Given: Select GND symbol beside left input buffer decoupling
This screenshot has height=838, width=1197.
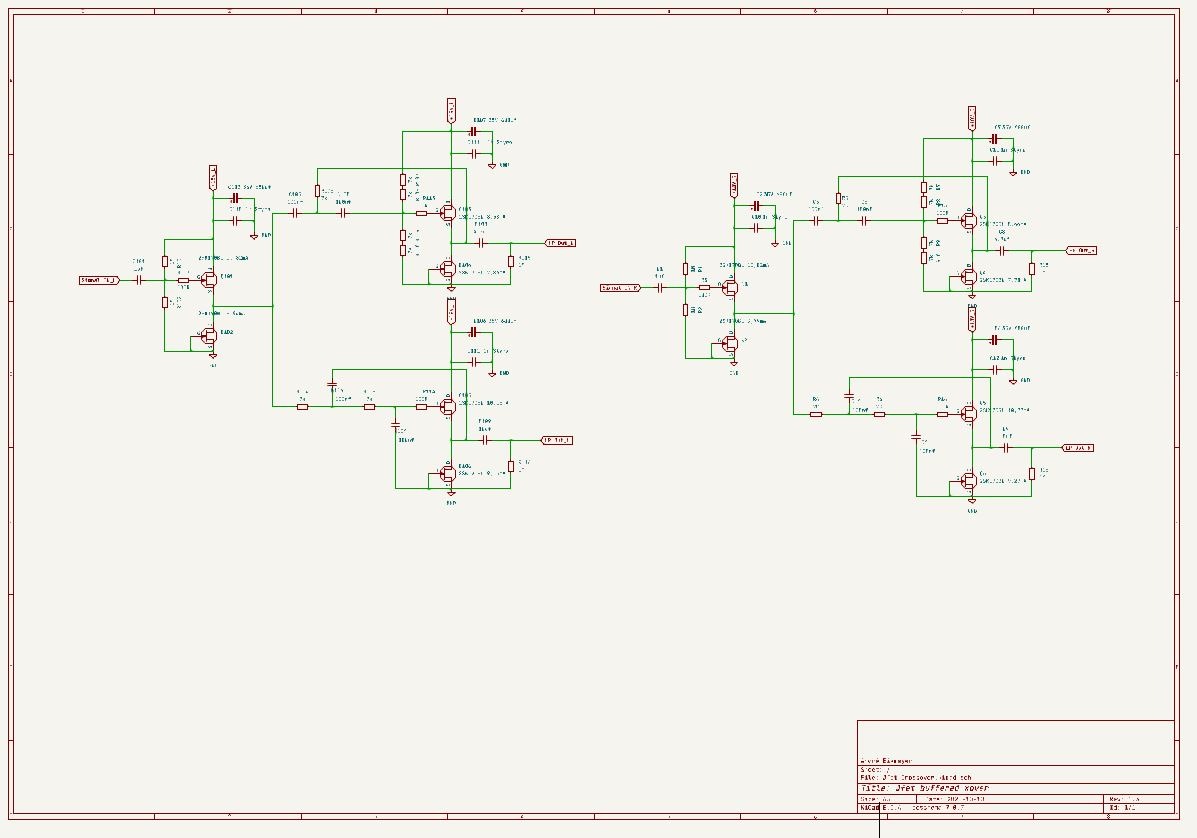Looking at the screenshot, I should tap(254, 236).
